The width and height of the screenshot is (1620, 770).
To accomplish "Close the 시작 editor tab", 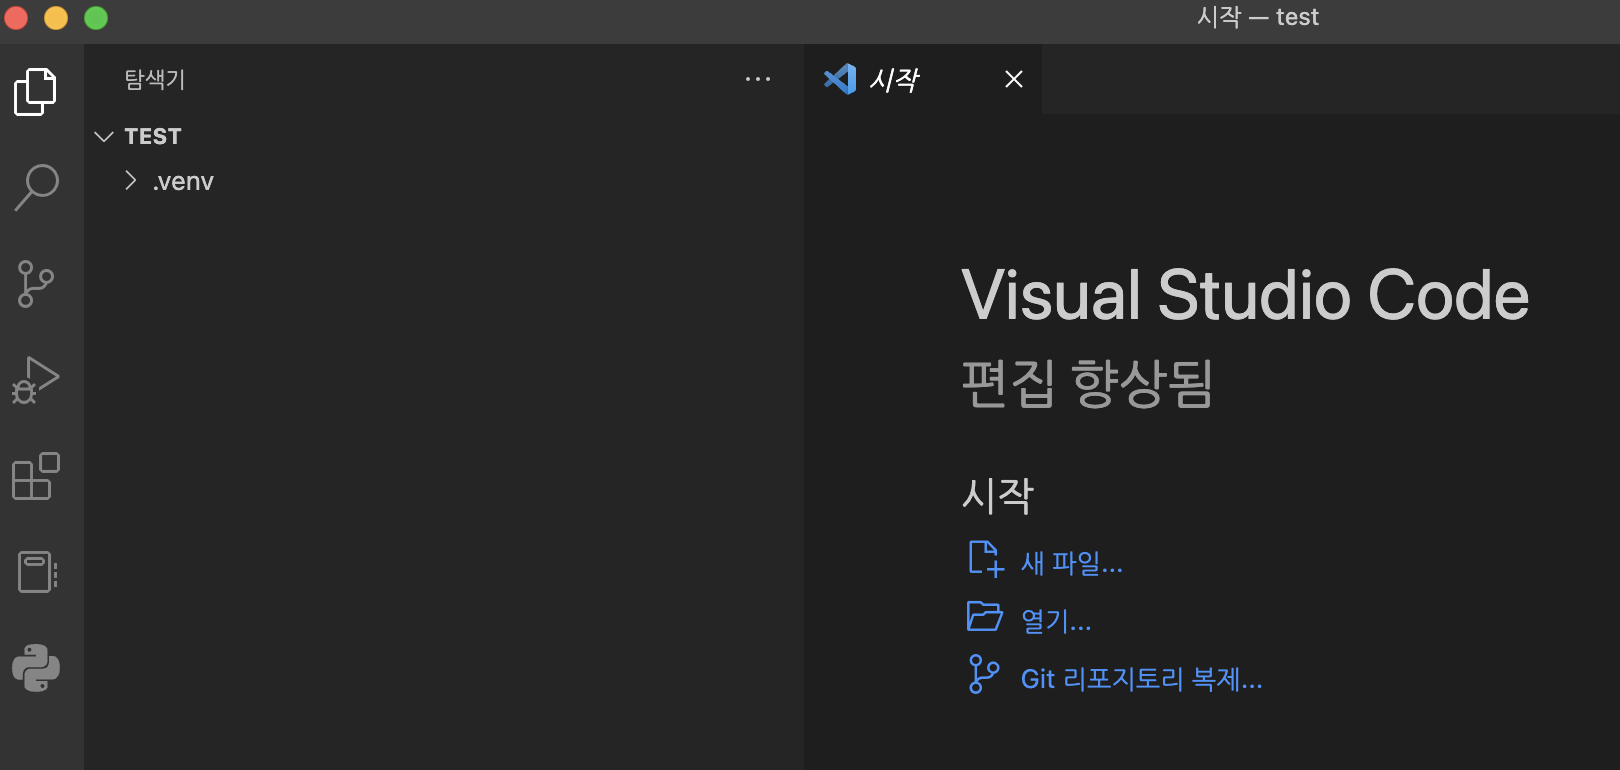I will [x=1014, y=79].
